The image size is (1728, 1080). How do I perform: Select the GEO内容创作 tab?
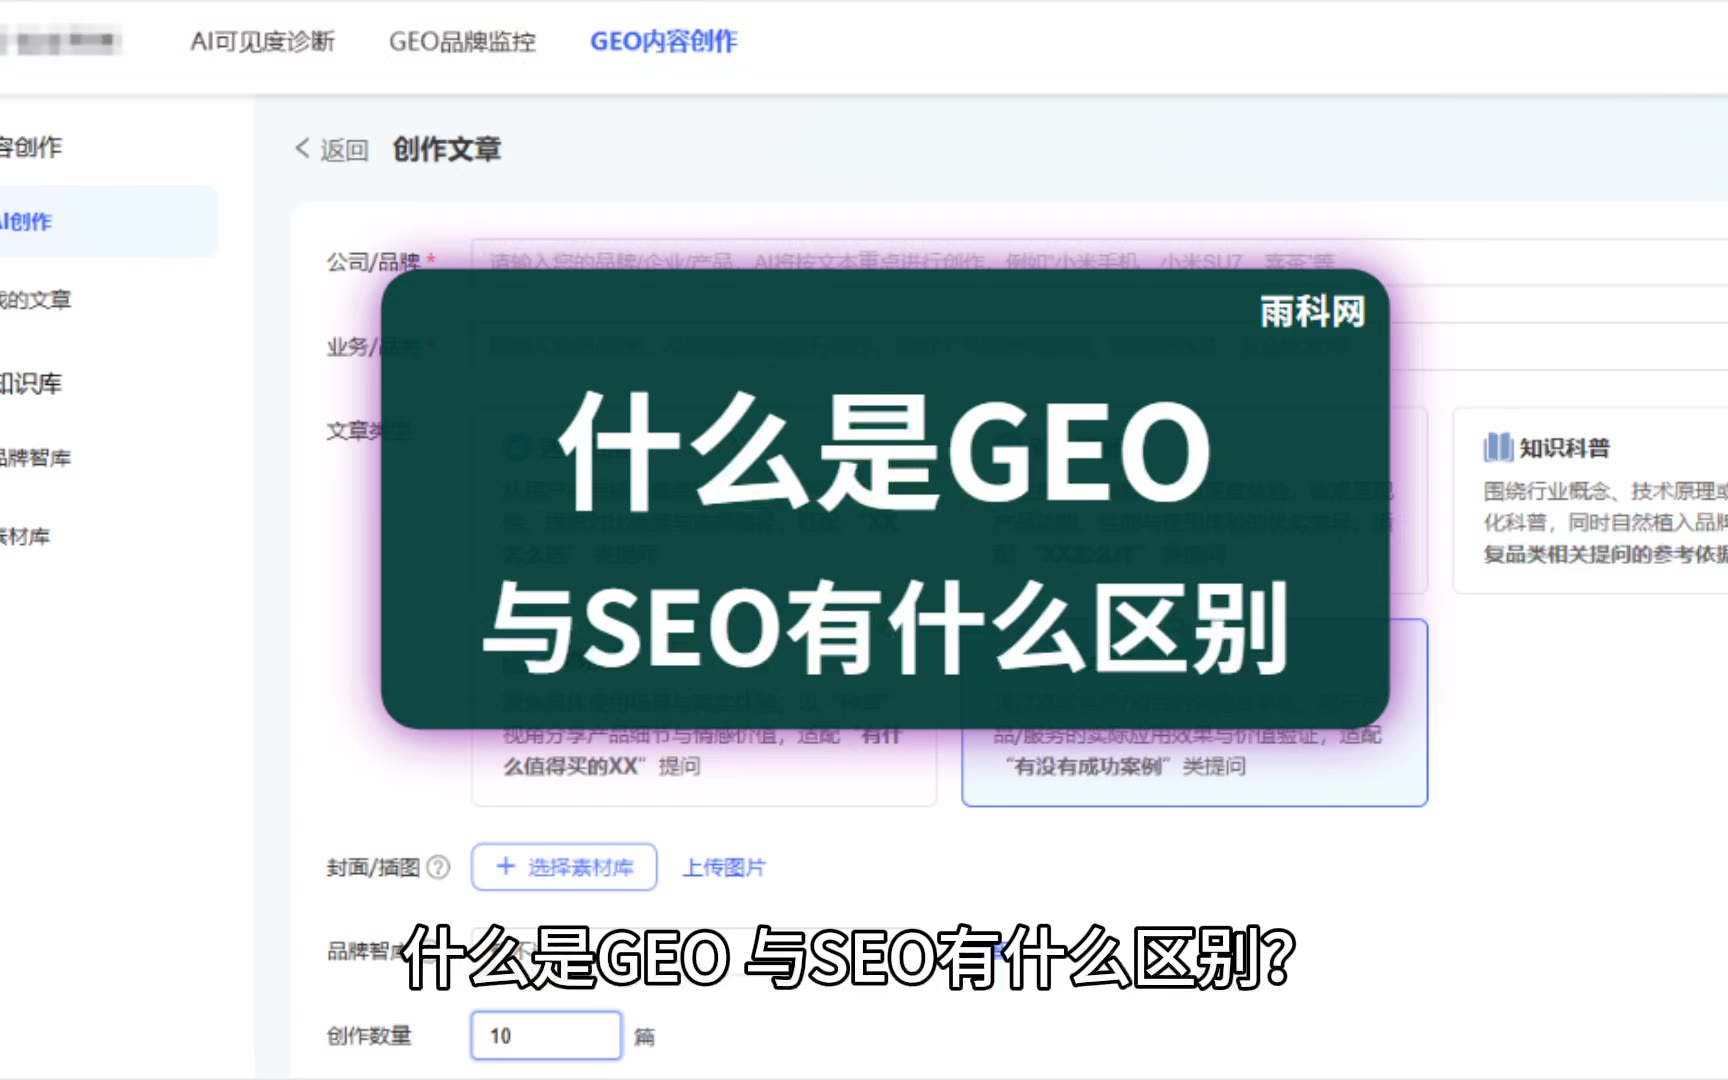664,42
